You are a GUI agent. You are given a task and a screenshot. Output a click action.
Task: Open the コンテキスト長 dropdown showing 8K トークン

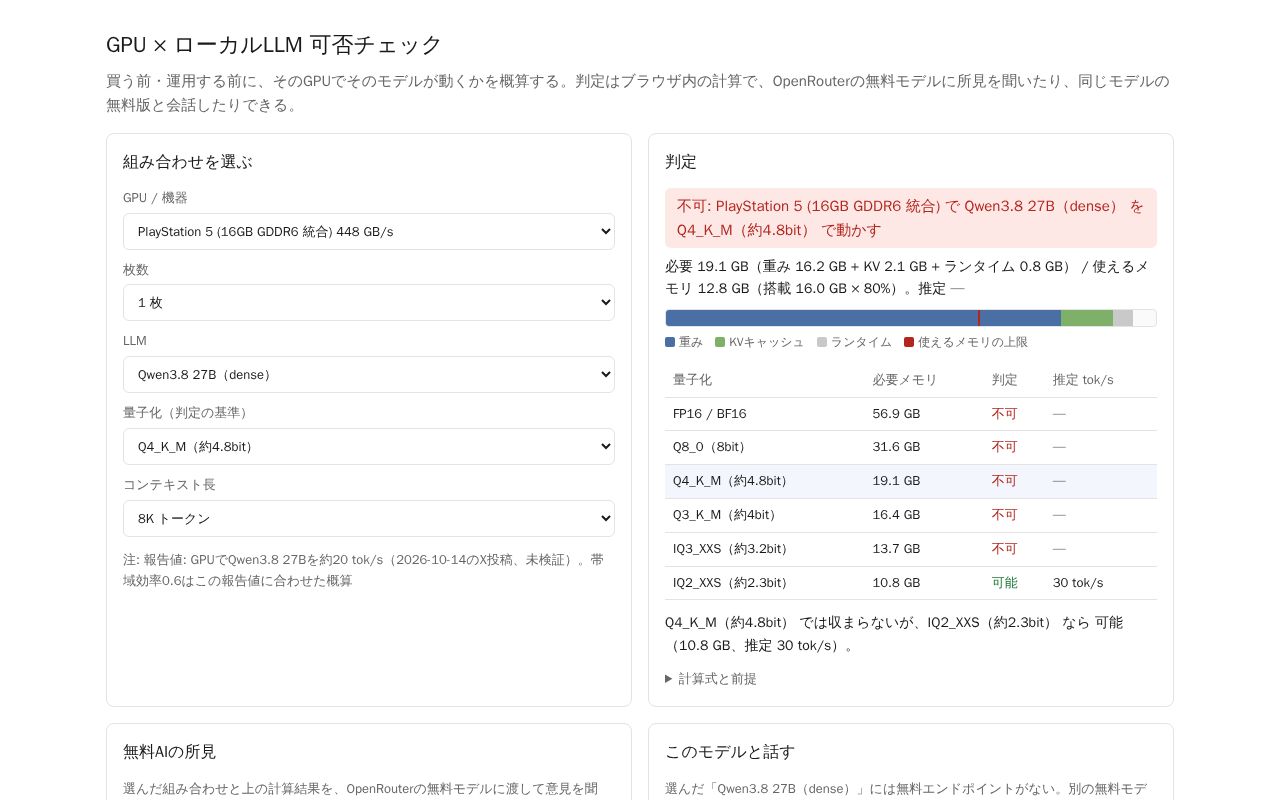[x=369, y=518]
